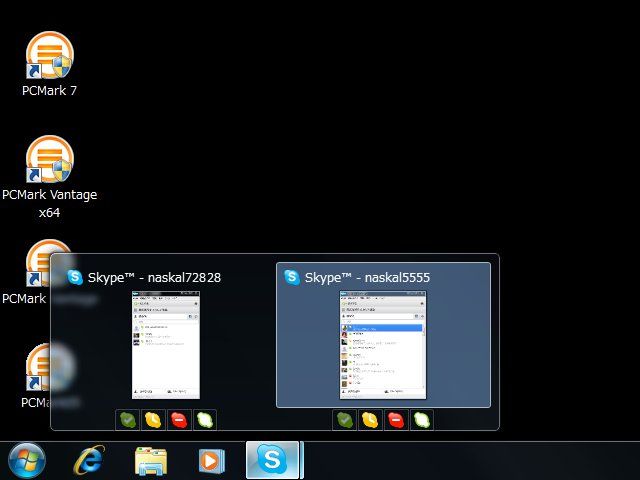Launch Windows Media Player from the taskbar
Screen dimensions: 640x480
coord(211,461)
